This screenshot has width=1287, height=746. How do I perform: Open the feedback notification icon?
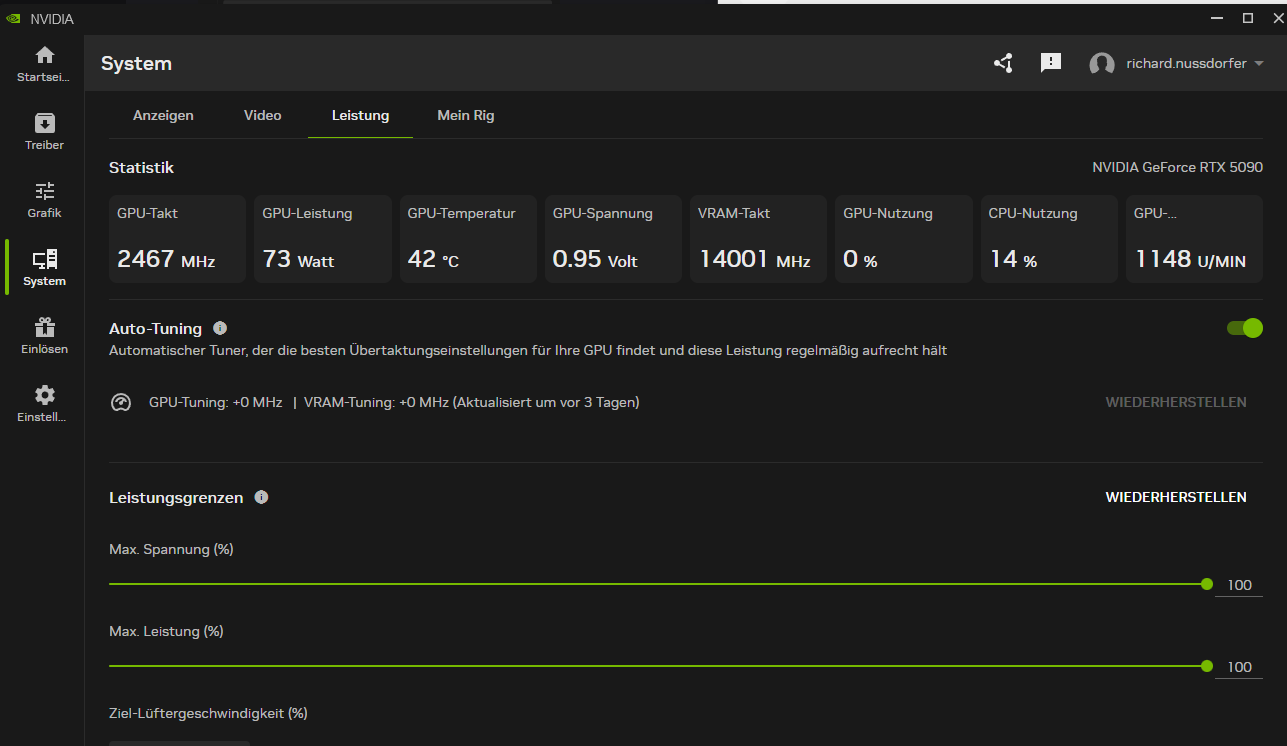coord(1050,63)
